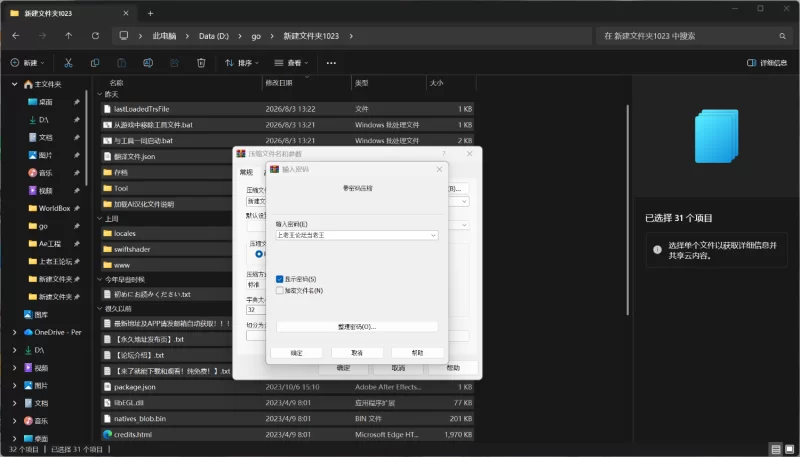Click the navigation pane scrollbar

pos(87,138)
